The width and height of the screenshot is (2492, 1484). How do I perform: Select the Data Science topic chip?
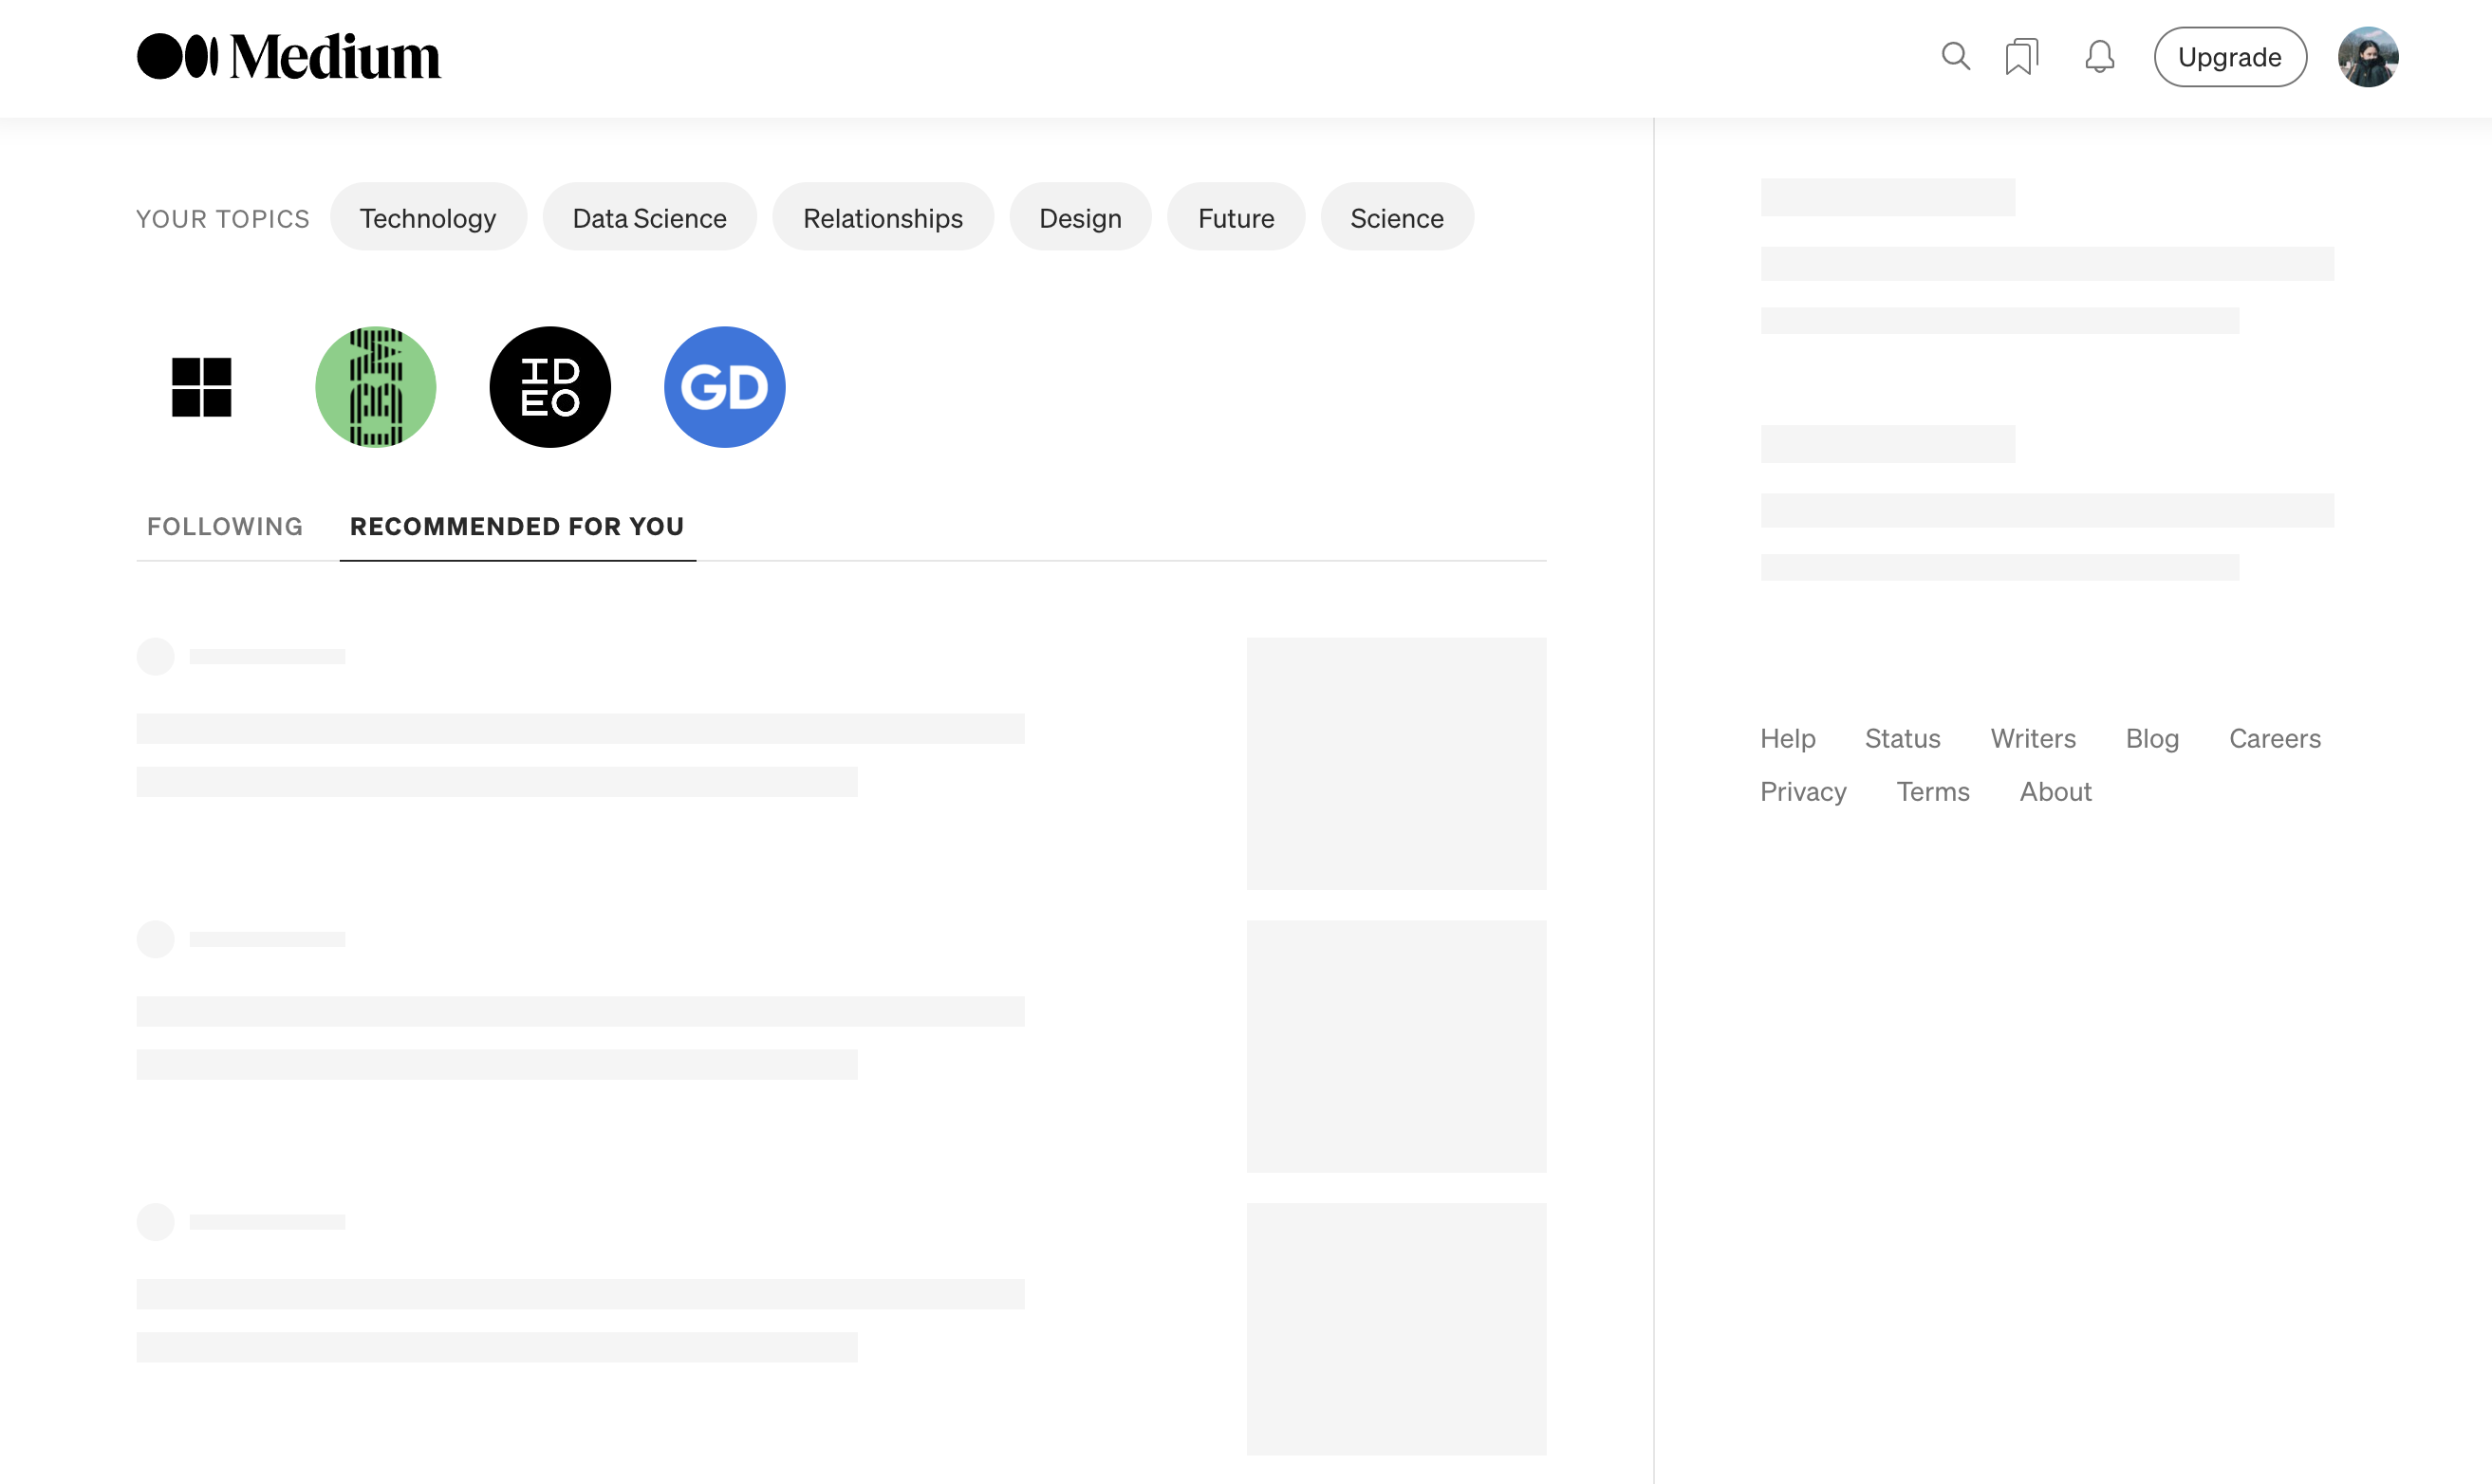pyautogui.click(x=649, y=218)
